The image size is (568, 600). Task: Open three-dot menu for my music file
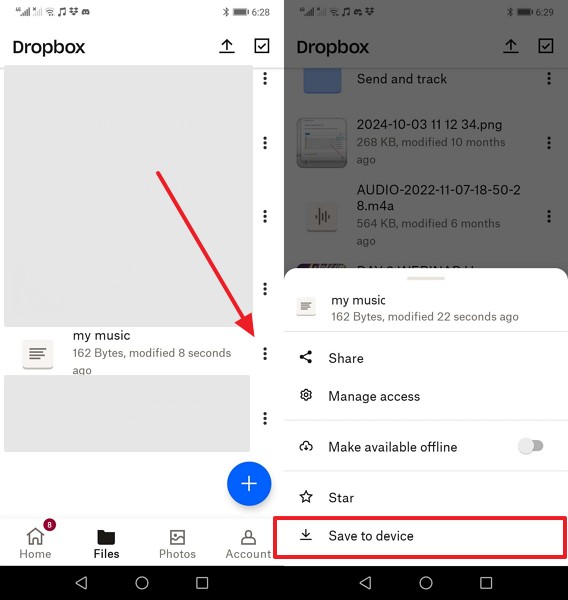[265, 354]
